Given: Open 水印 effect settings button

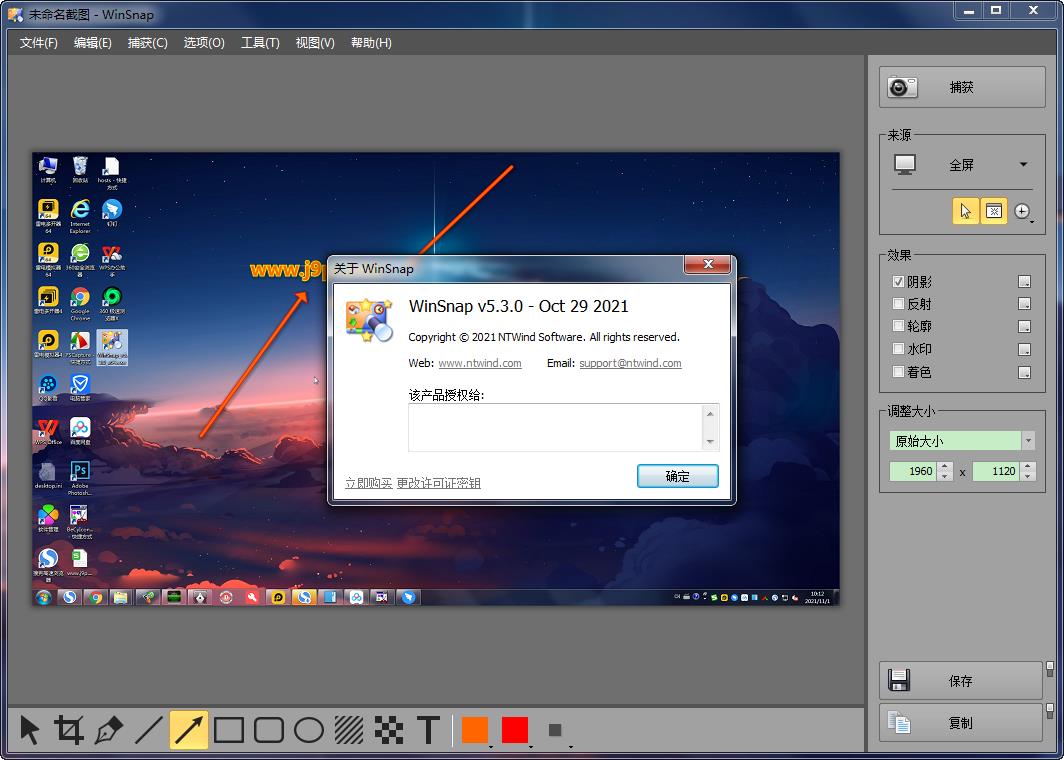Looking at the screenshot, I should [1025, 349].
